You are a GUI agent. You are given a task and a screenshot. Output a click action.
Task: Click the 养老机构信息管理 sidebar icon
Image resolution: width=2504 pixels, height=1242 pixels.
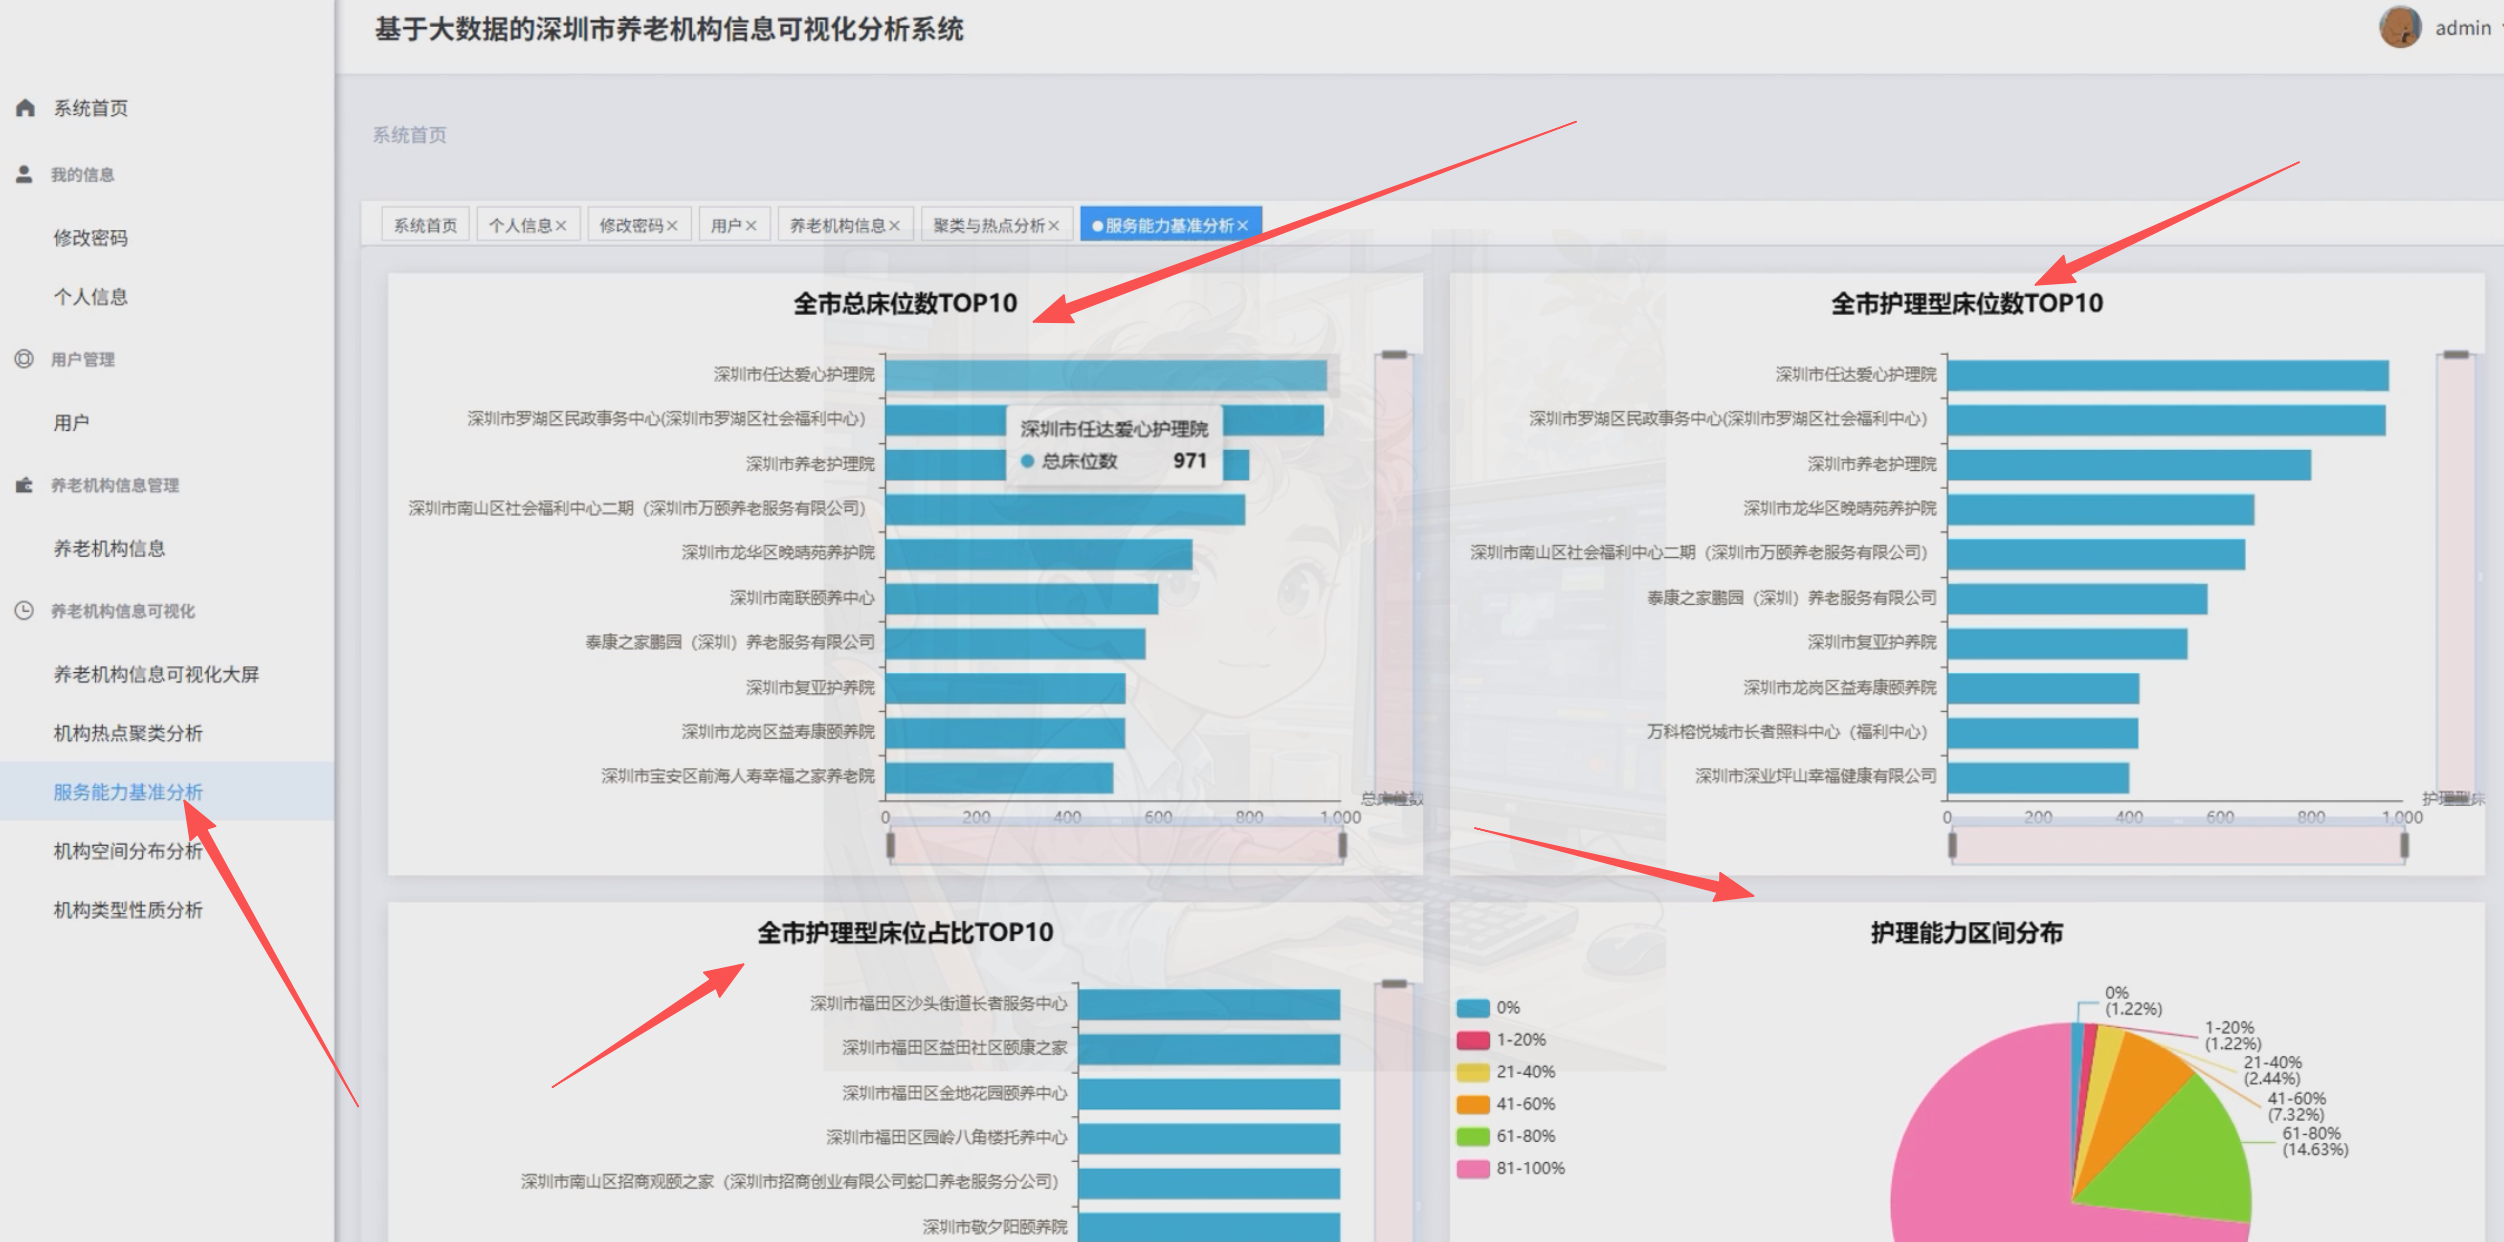(25, 485)
